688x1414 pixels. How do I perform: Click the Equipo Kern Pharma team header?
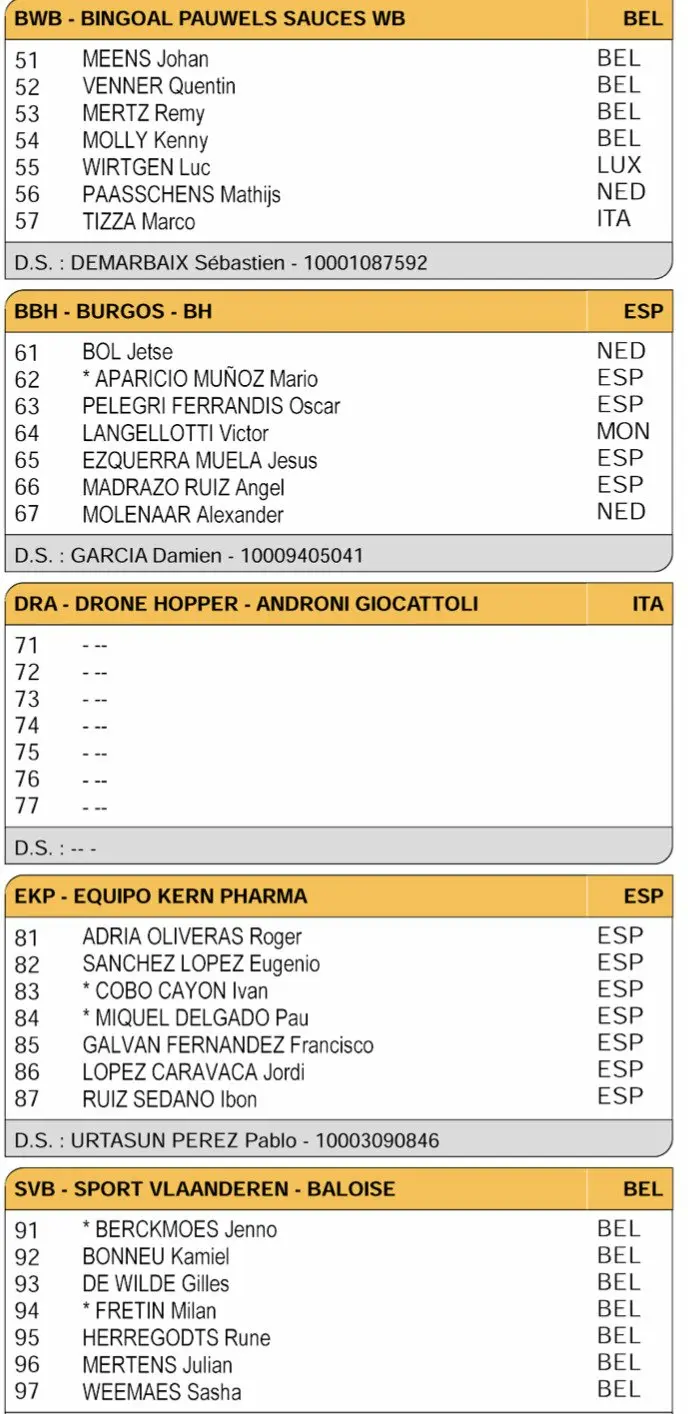point(161,896)
